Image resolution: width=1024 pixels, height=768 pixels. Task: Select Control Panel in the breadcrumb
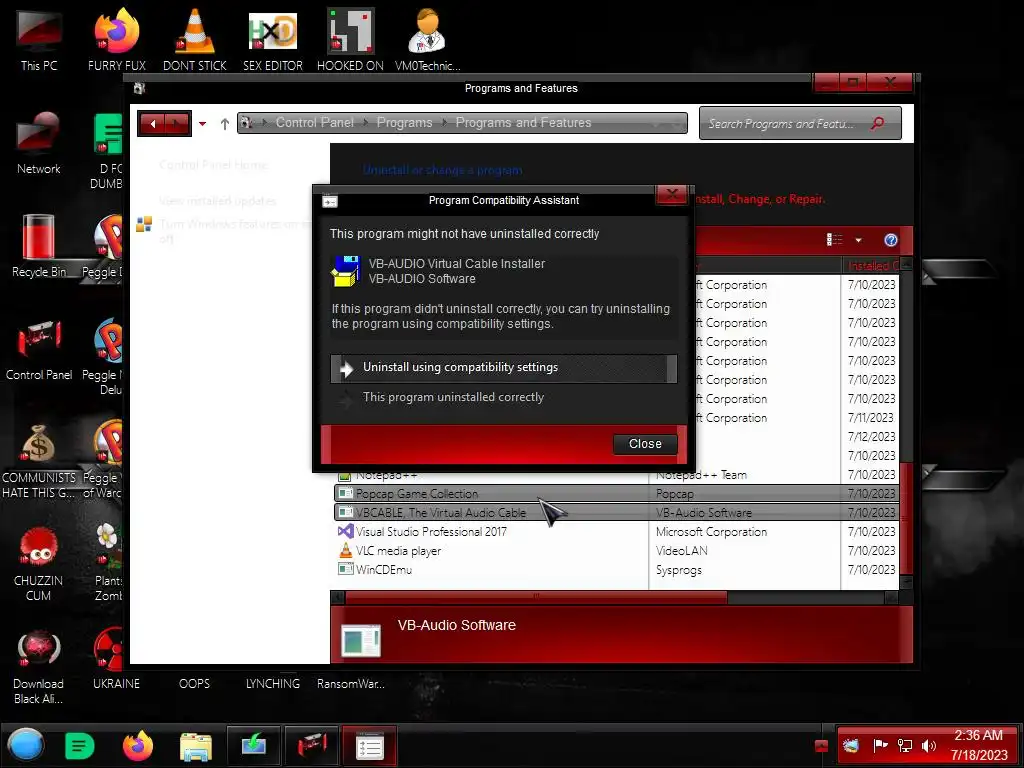point(314,122)
